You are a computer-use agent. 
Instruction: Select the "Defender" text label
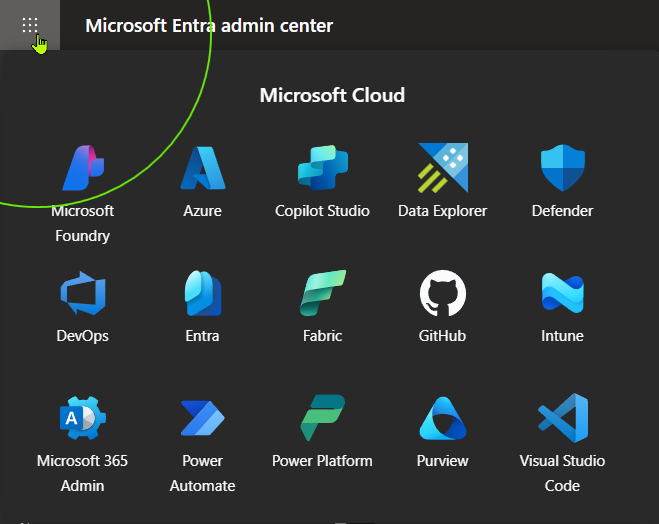tap(562, 211)
